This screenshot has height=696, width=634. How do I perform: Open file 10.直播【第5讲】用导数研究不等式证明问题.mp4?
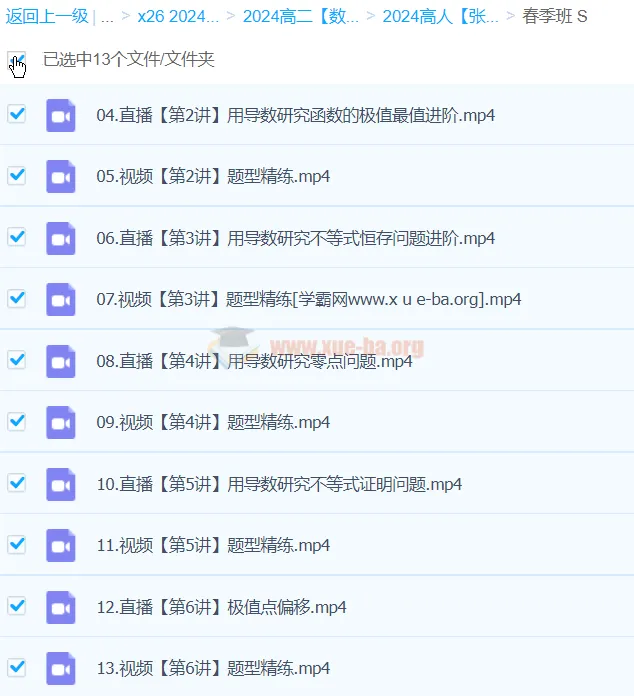point(279,484)
